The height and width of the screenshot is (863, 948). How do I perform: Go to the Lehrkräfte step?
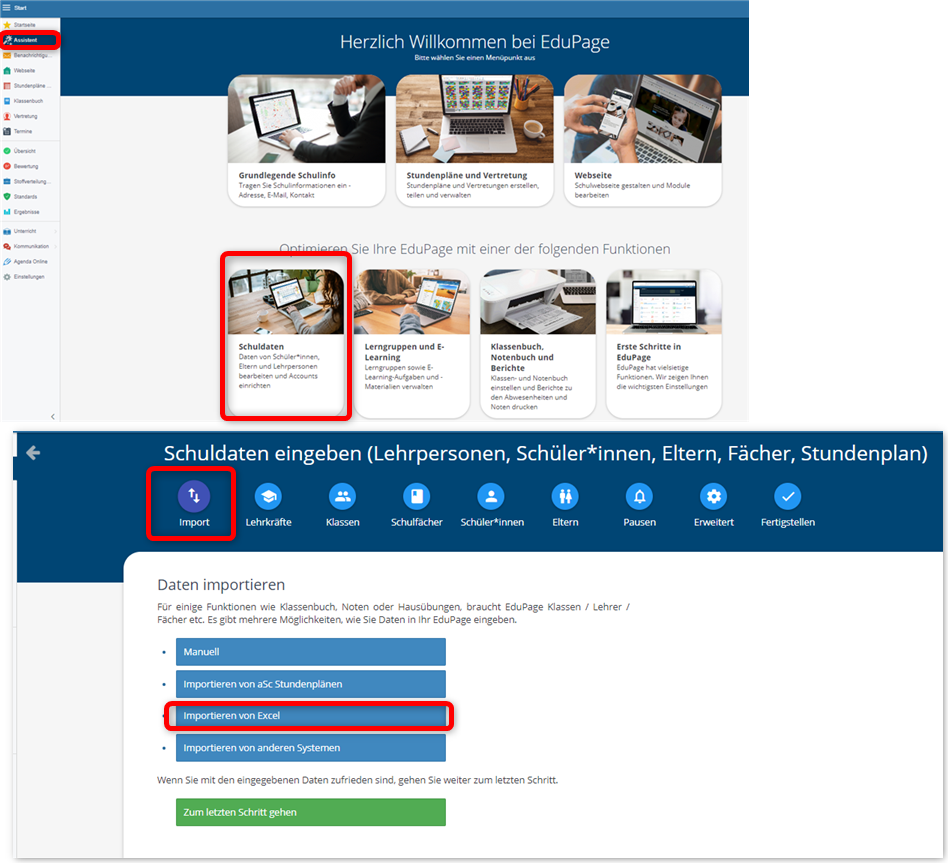268,505
